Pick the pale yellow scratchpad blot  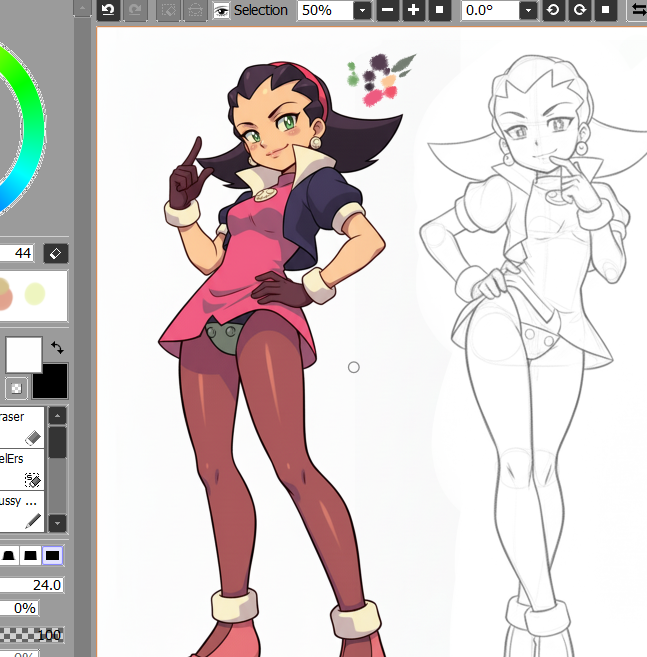tap(35, 294)
